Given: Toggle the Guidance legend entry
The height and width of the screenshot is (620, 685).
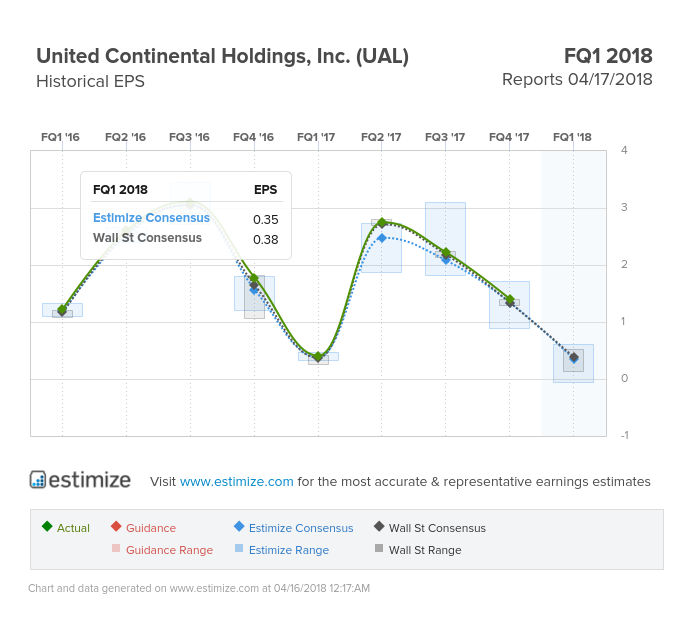Looking at the screenshot, I should click(x=143, y=528).
